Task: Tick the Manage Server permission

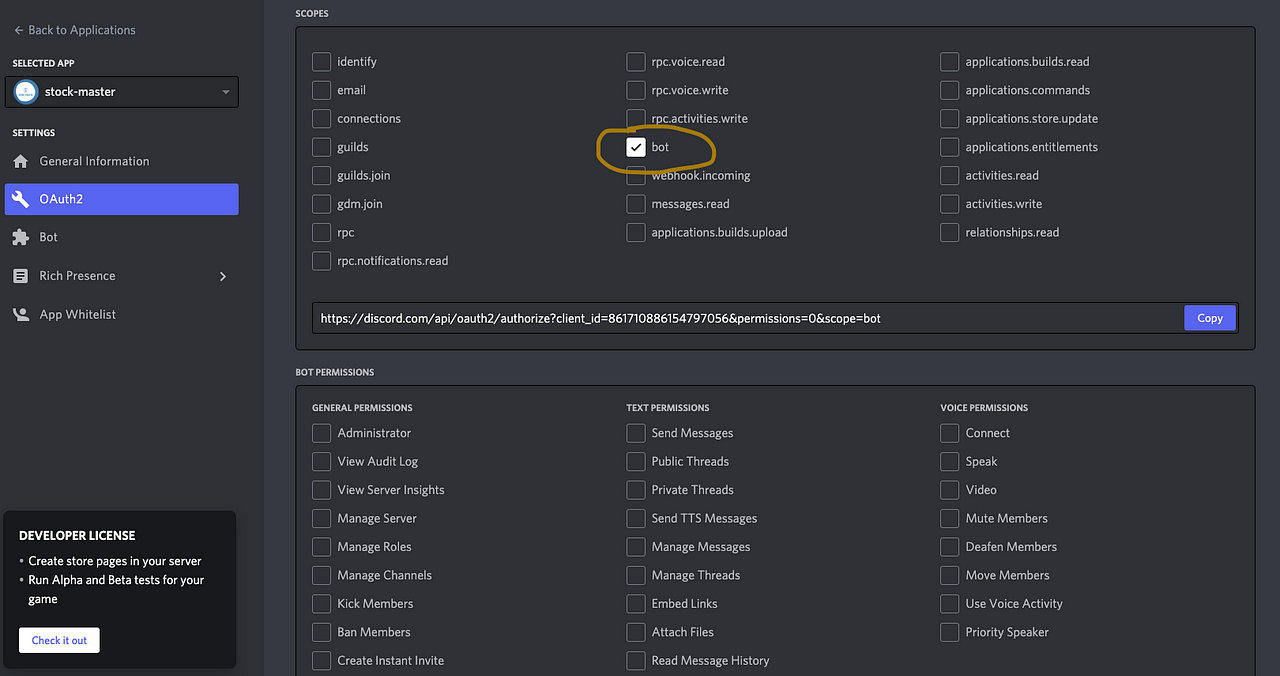Action: point(321,519)
